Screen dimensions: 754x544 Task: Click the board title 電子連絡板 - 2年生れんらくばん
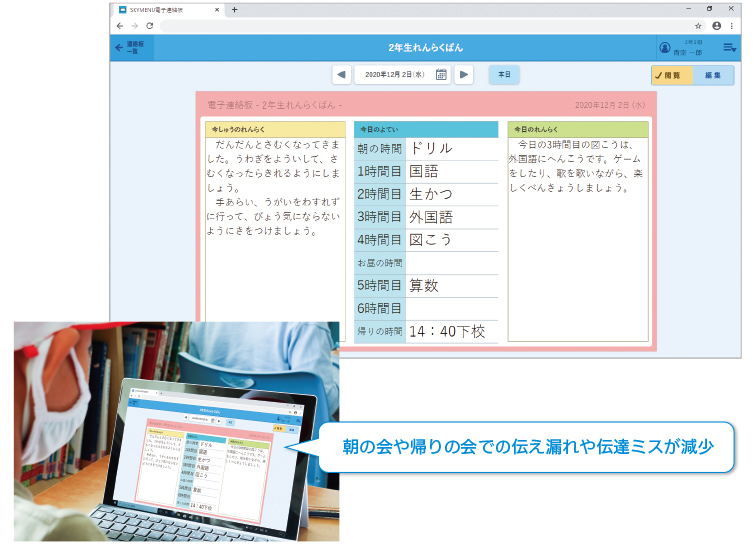point(275,105)
